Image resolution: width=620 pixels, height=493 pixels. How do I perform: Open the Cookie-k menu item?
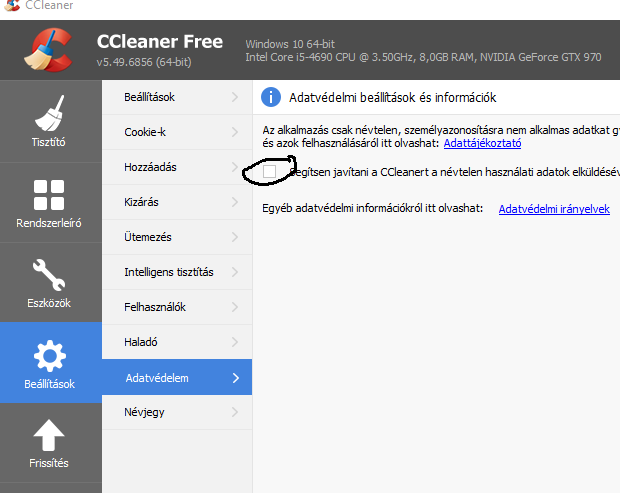(177, 132)
